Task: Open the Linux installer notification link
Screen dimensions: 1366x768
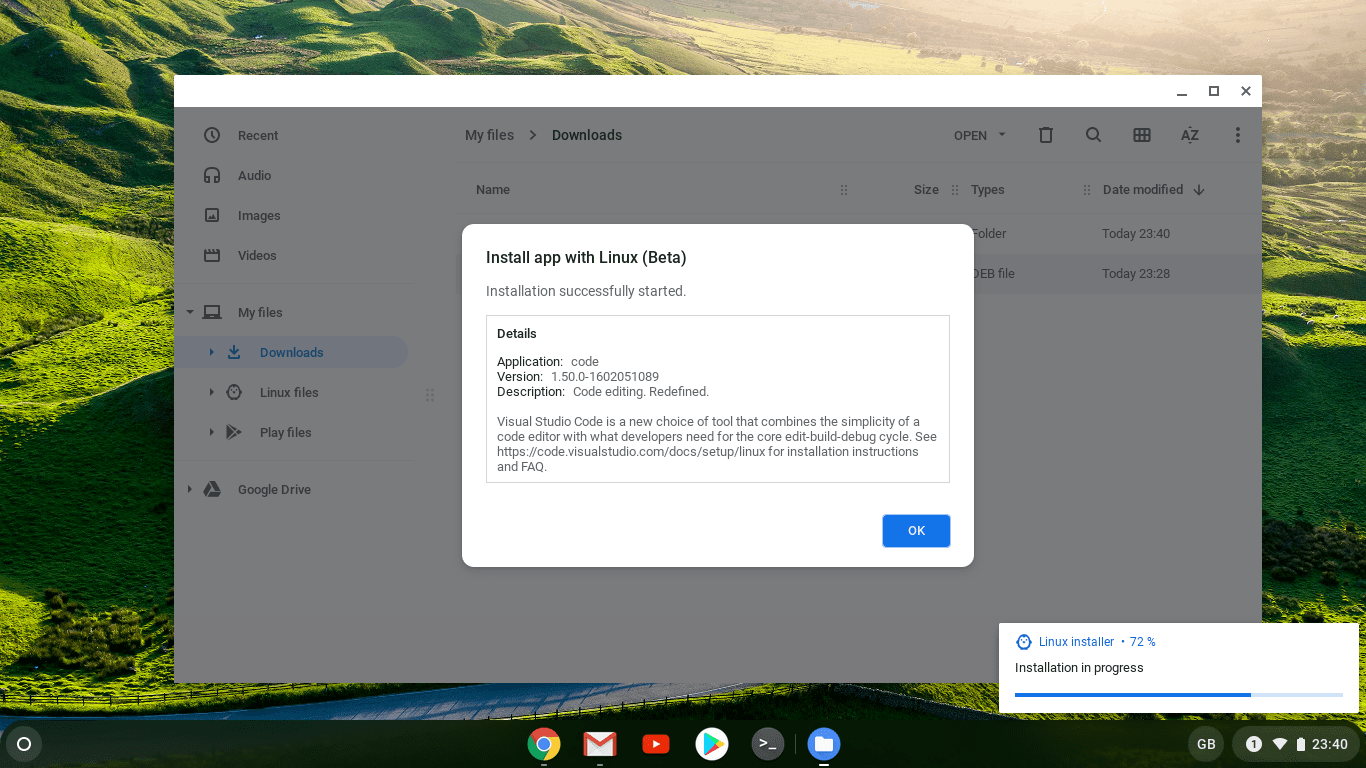Action: 1076,641
